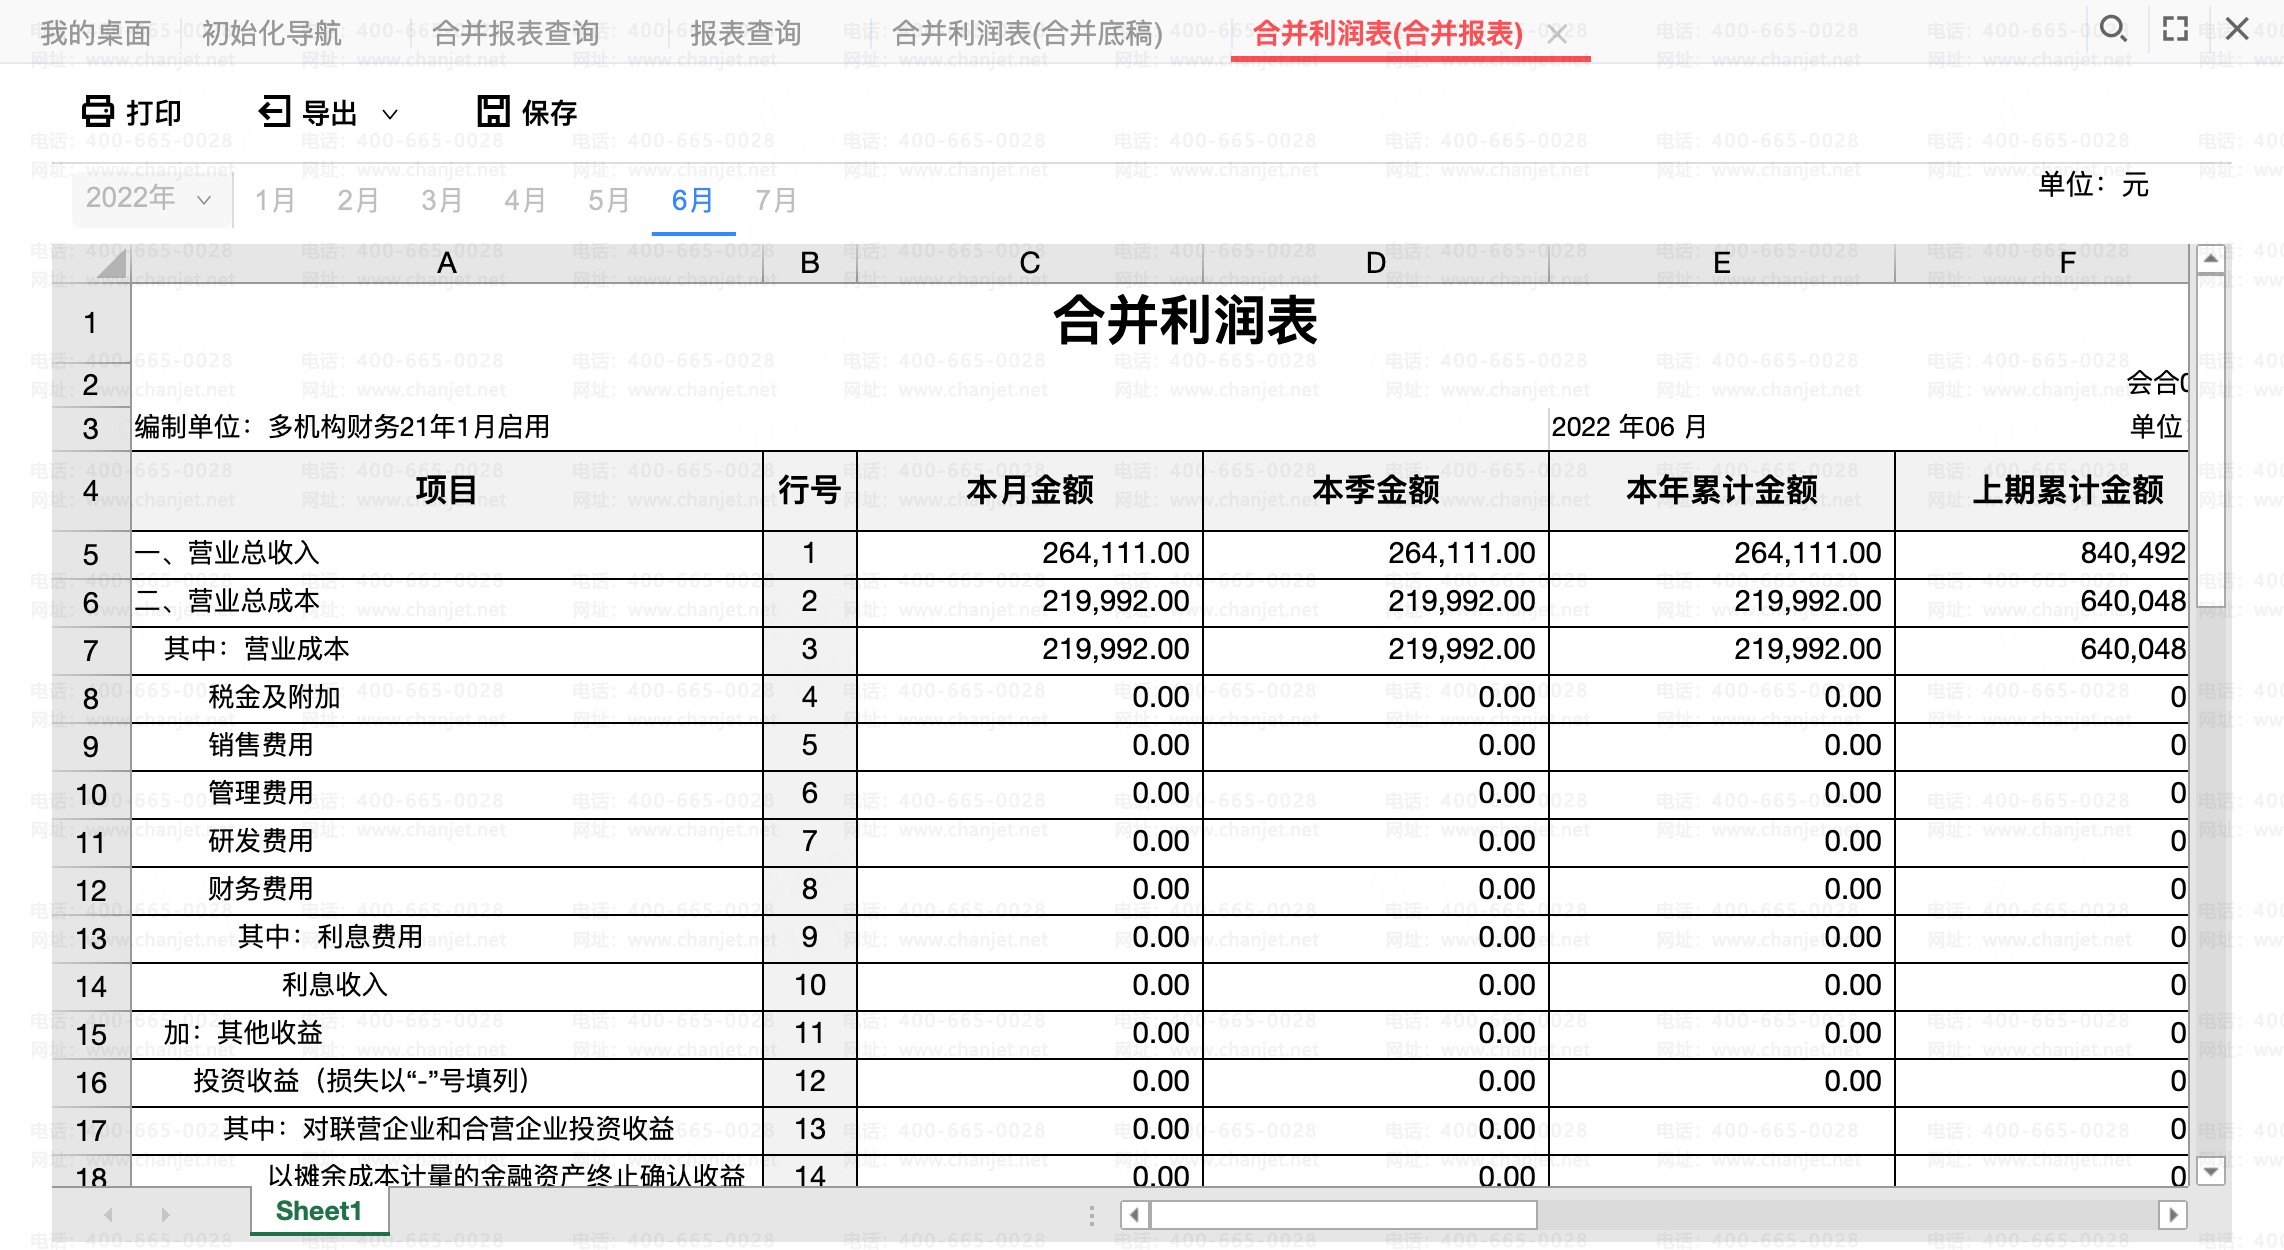Click the print icon in the toolbar
The image size is (2284, 1250).
tap(98, 111)
